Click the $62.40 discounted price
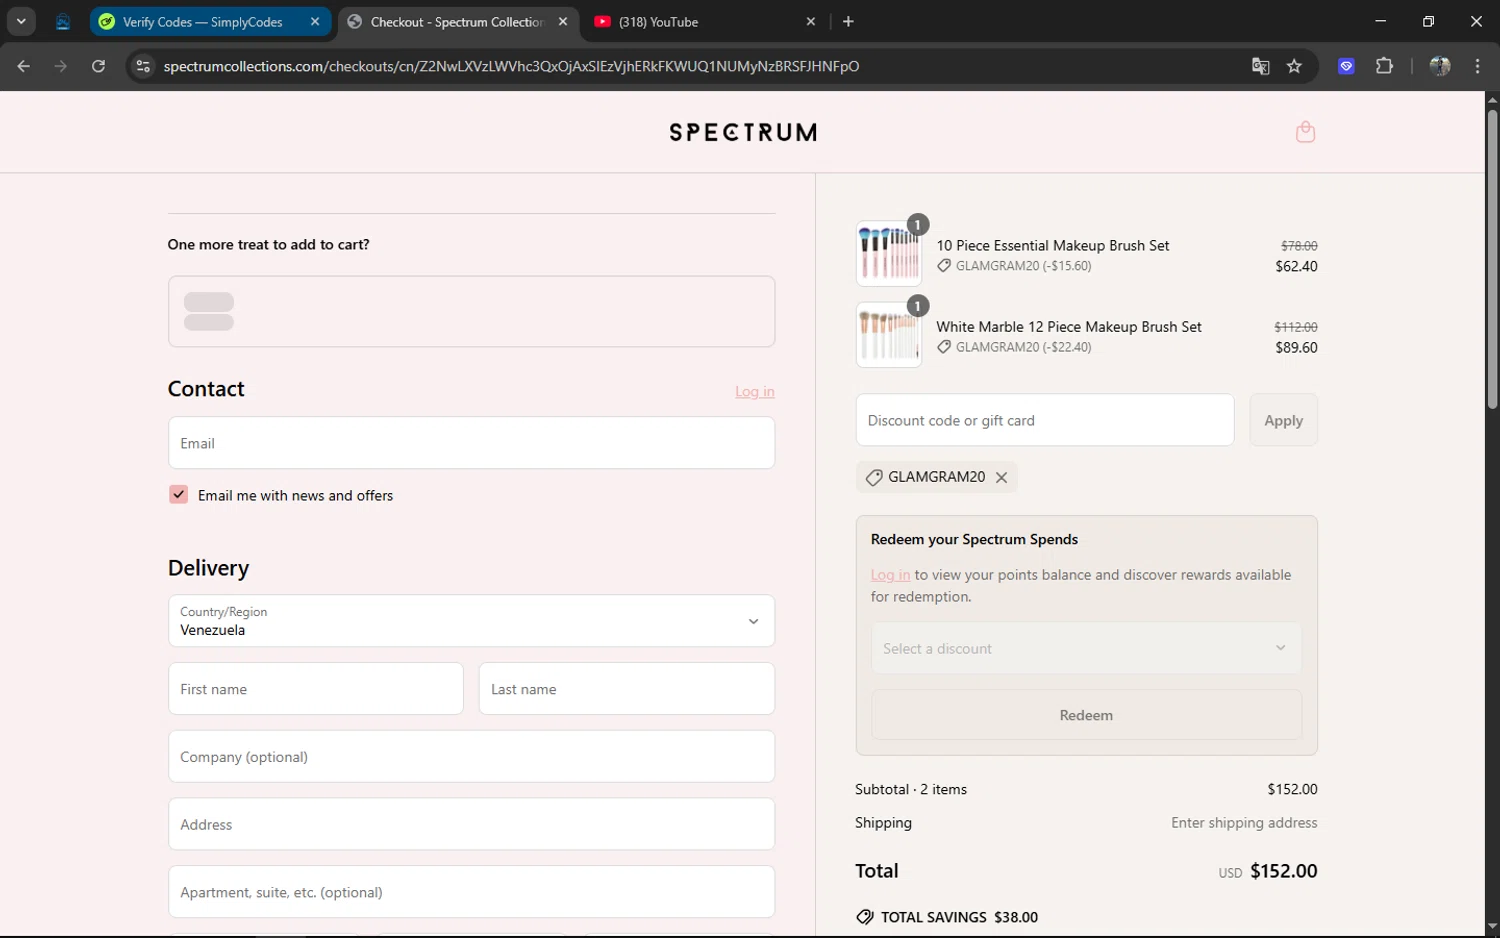The width and height of the screenshot is (1500, 938). click(x=1296, y=266)
